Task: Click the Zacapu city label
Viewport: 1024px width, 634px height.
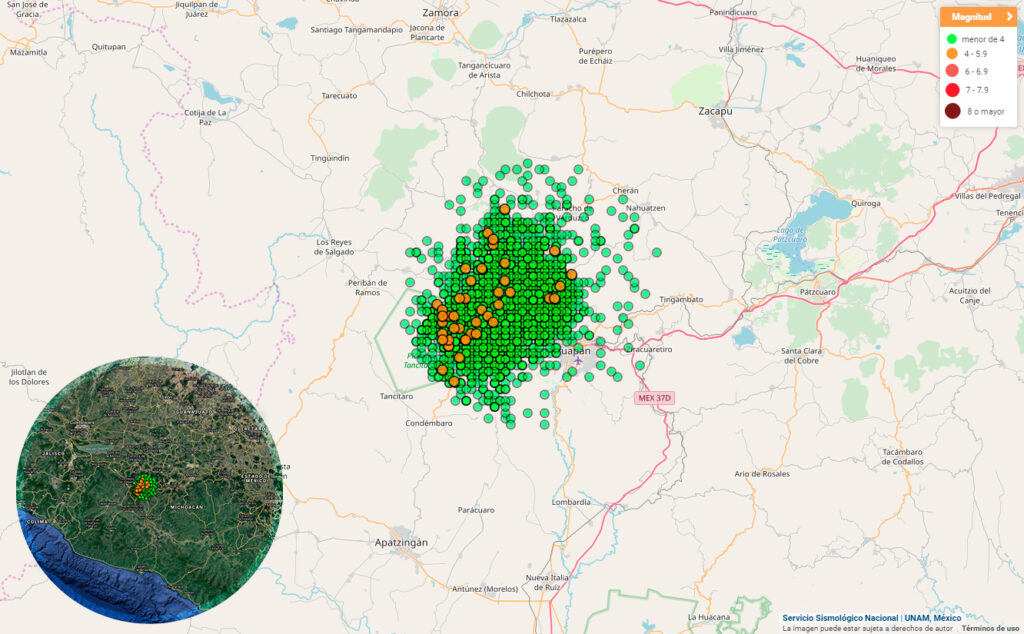Action: [715, 111]
